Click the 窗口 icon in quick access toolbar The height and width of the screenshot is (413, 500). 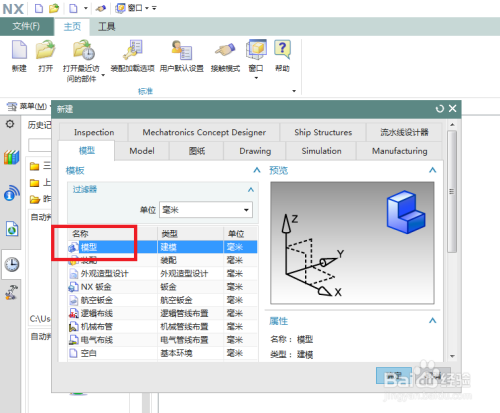[120, 8]
